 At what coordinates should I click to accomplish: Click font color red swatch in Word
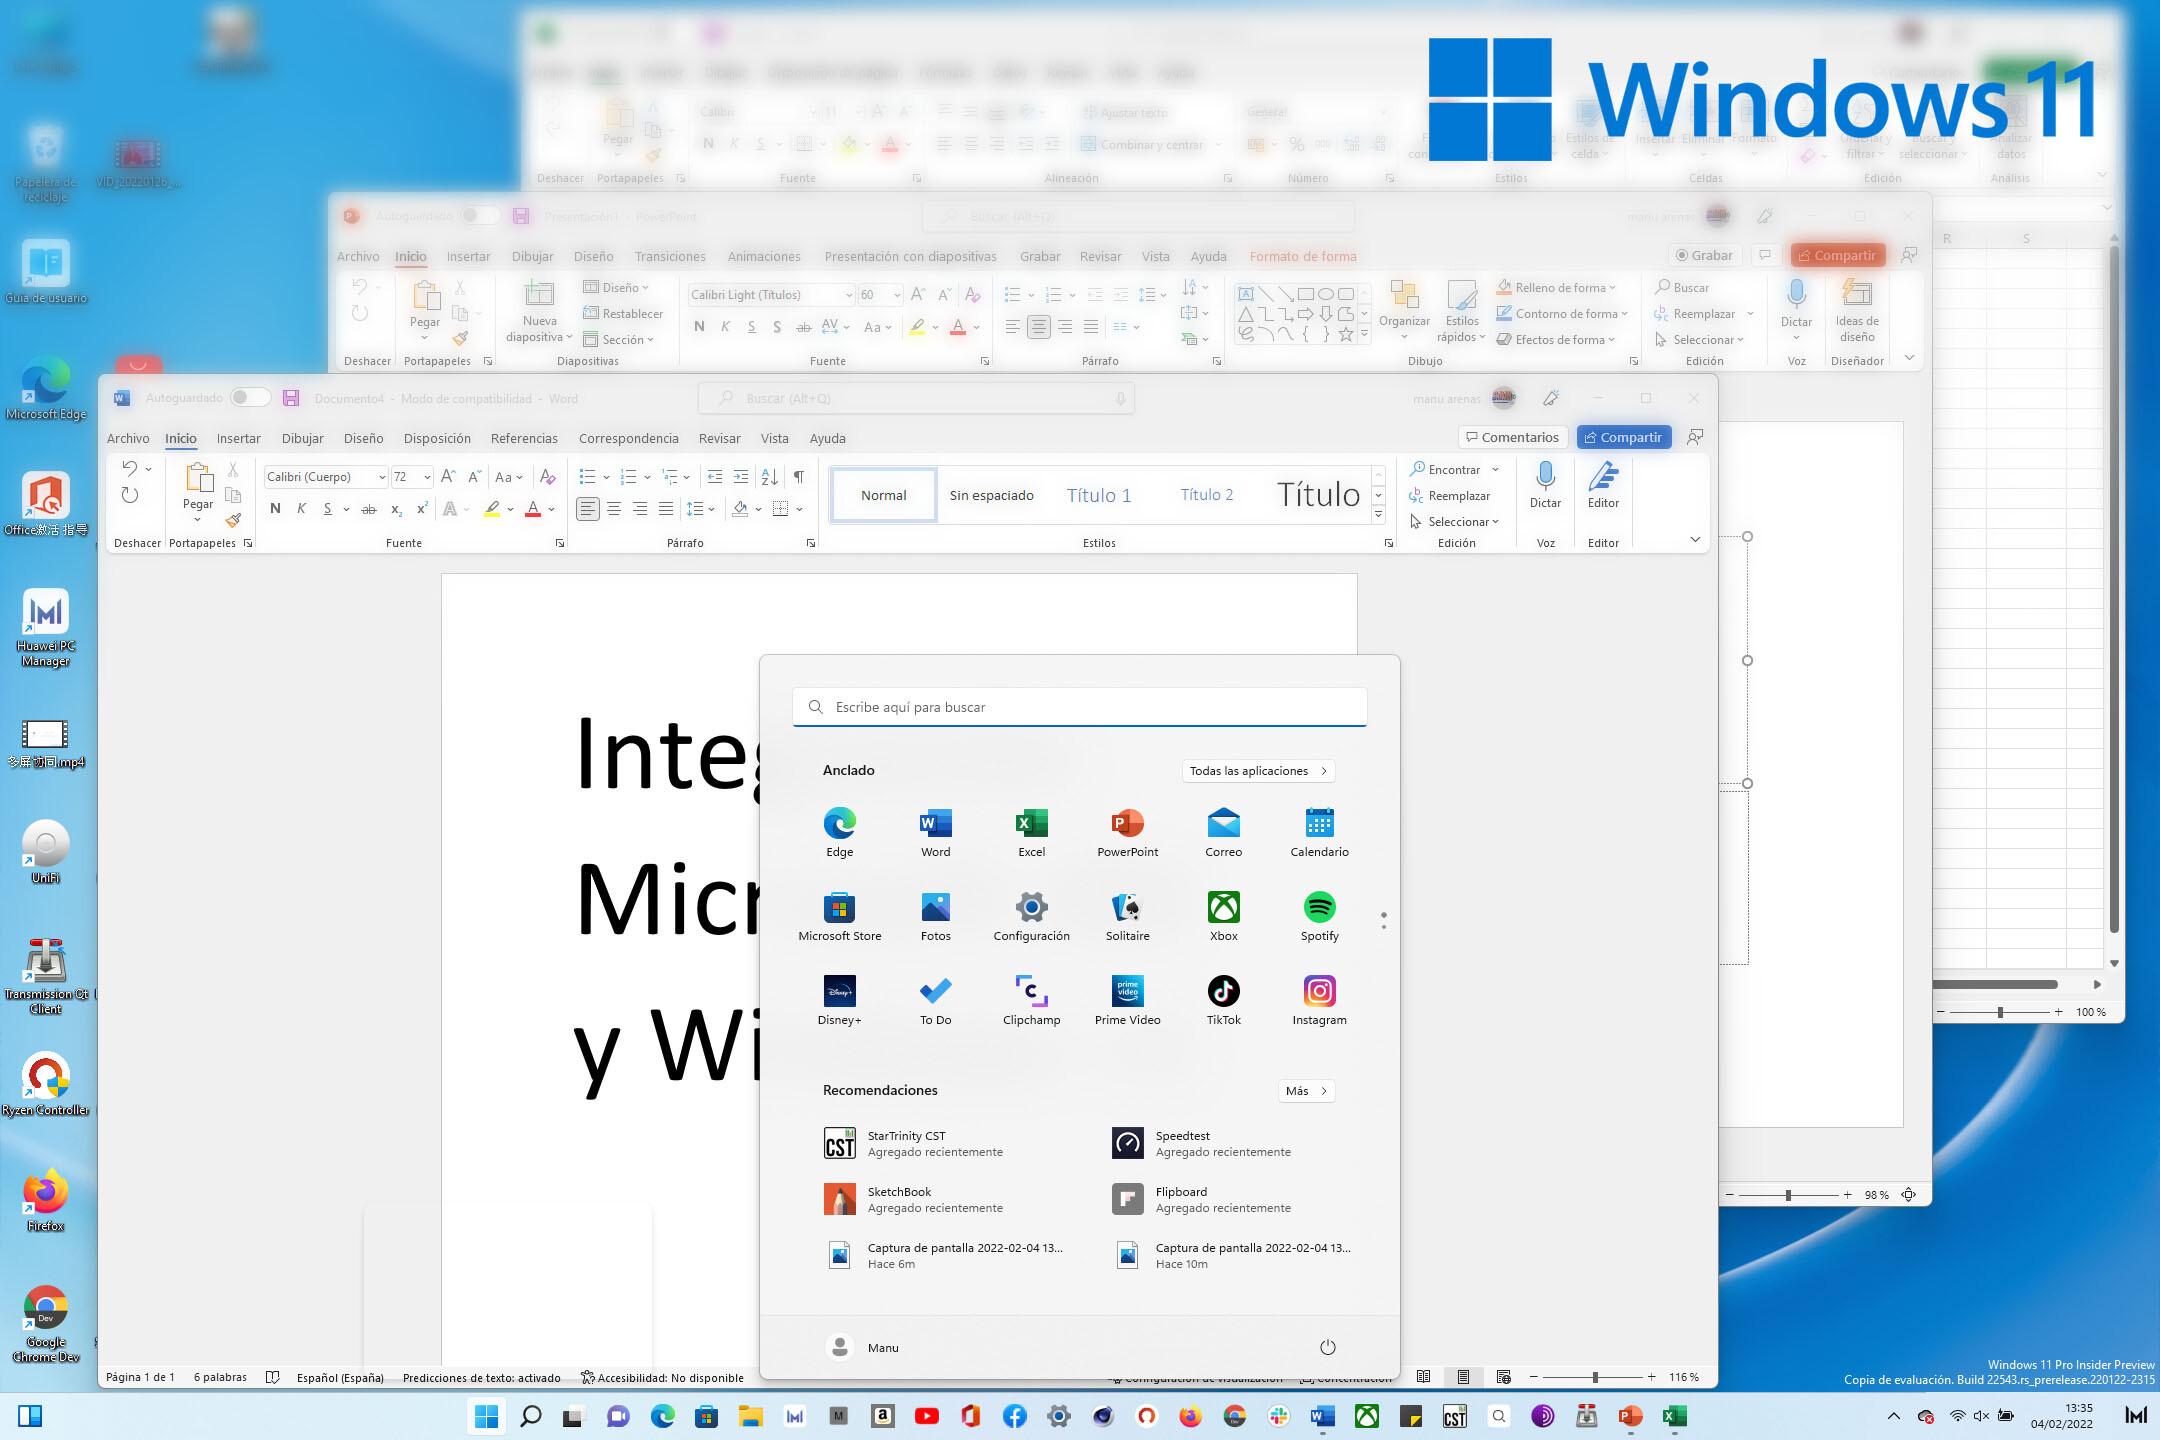[533, 509]
